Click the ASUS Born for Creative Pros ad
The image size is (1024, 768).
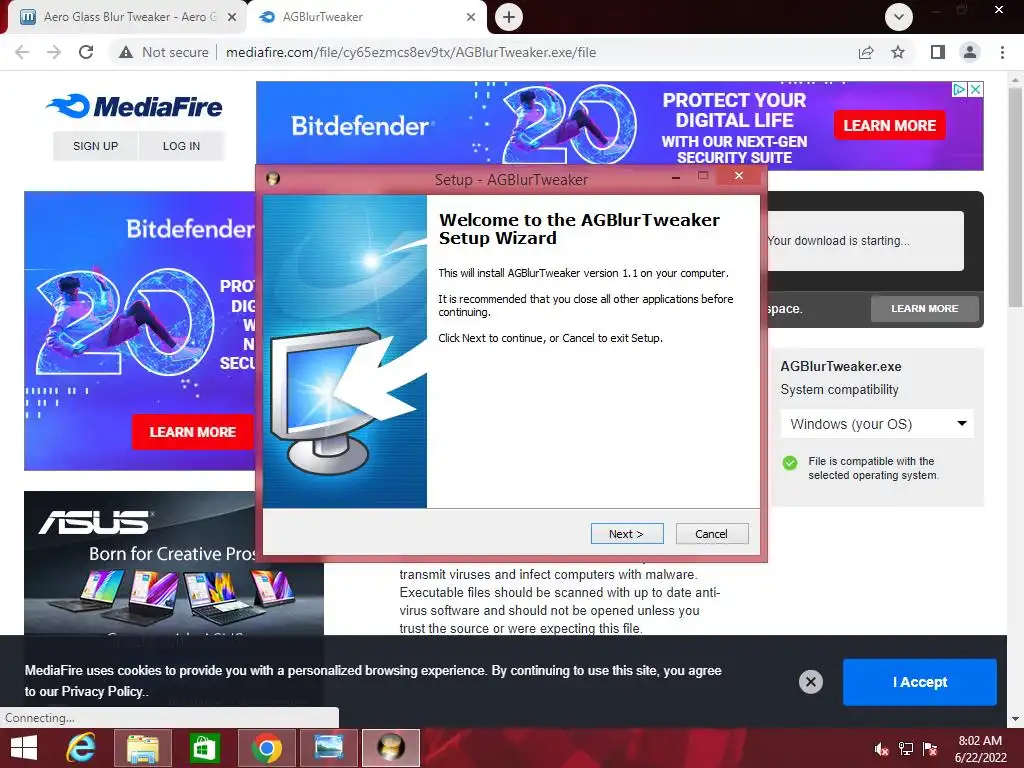point(174,562)
